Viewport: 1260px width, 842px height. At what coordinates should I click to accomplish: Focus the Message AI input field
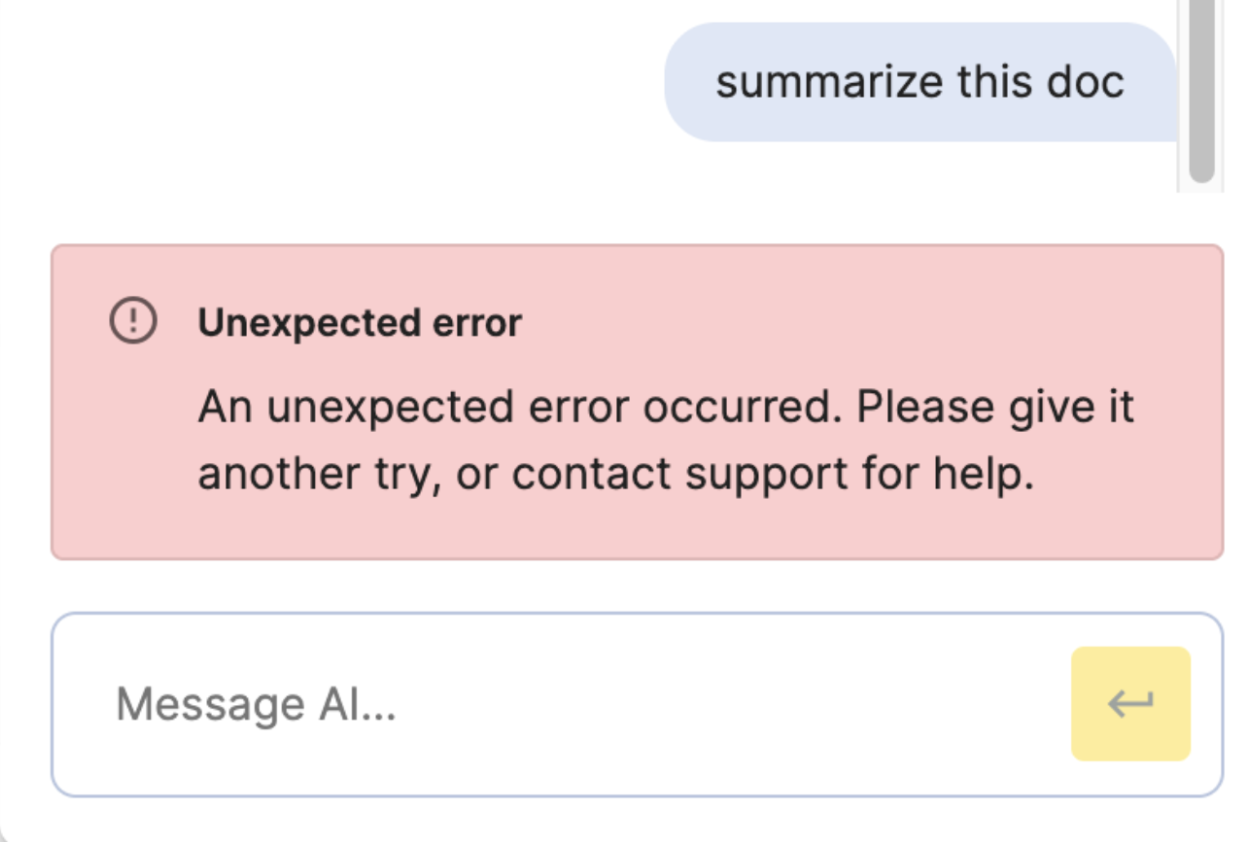point(560,704)
